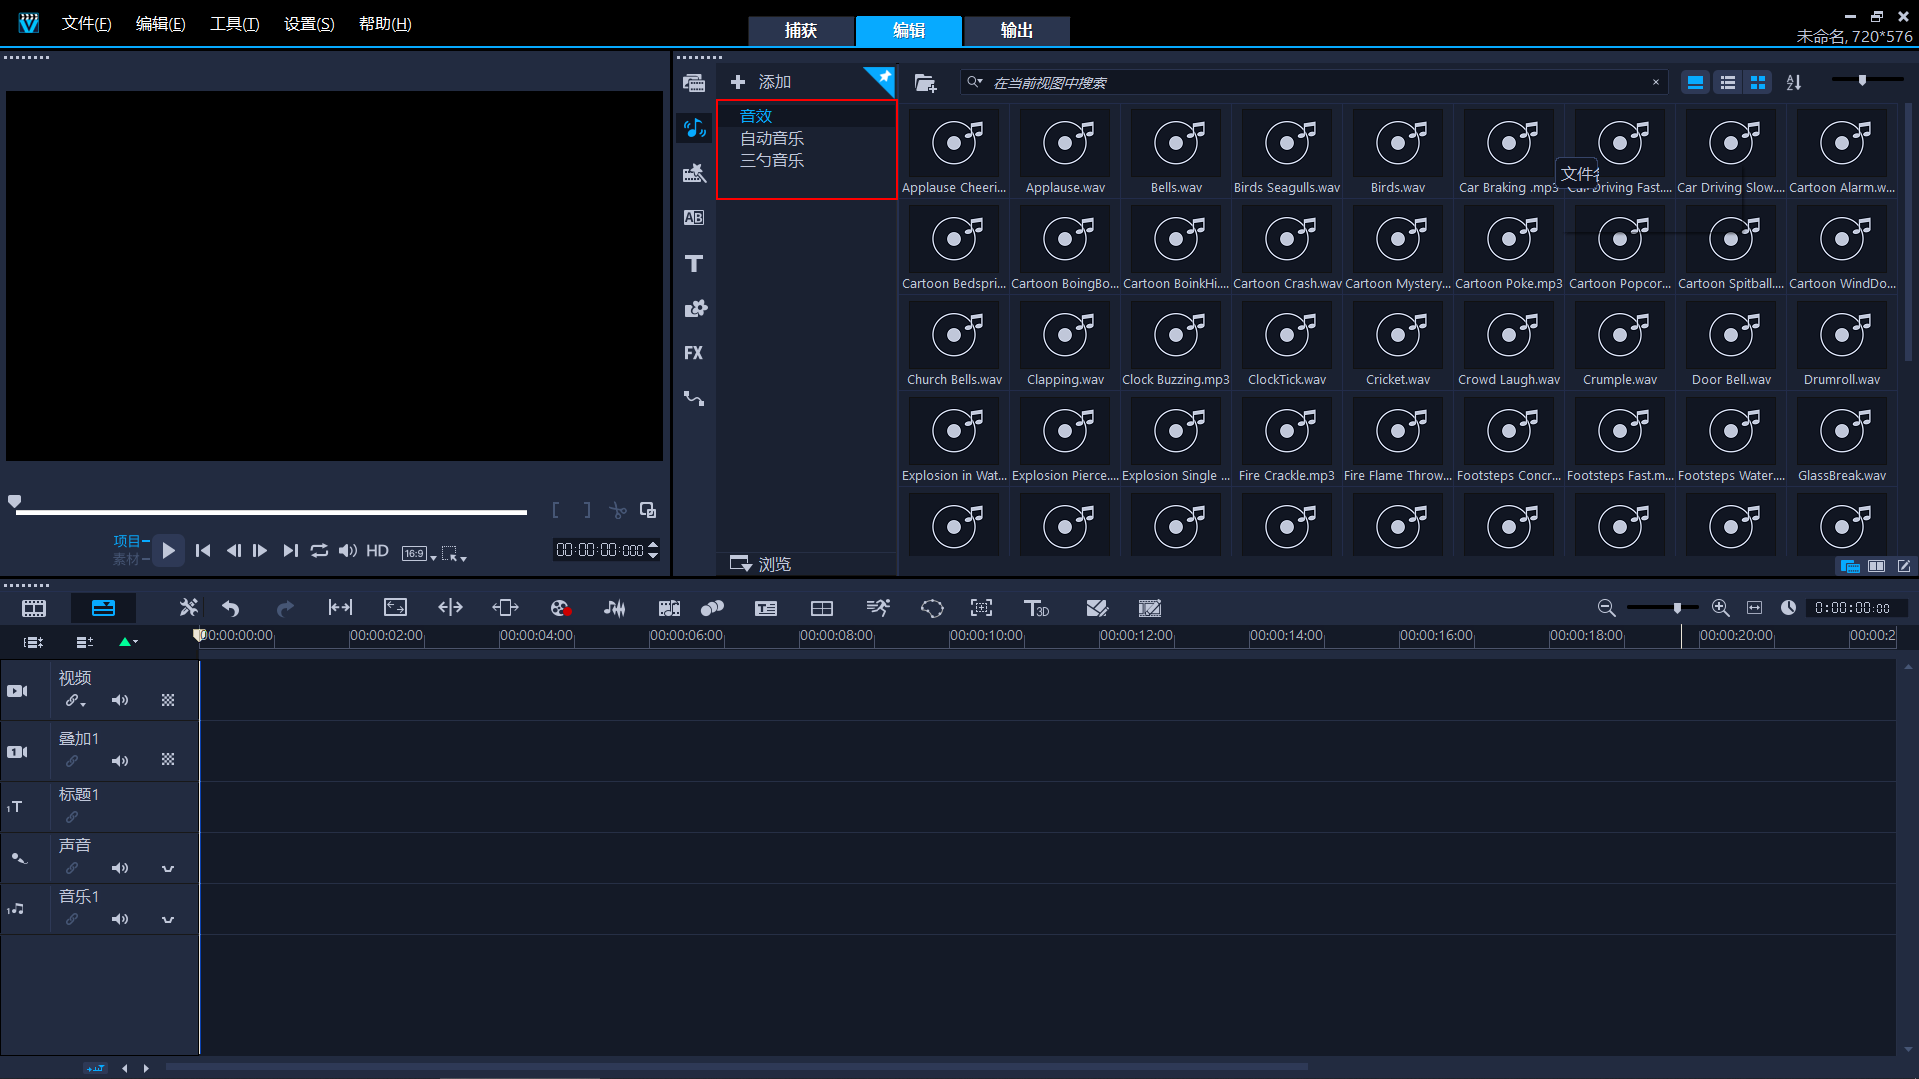Image resolution: width=1919 pixels, height=1079 pixels.
Task: Open the multi-camera split screen tool
Action: click(x=822, y=608)
